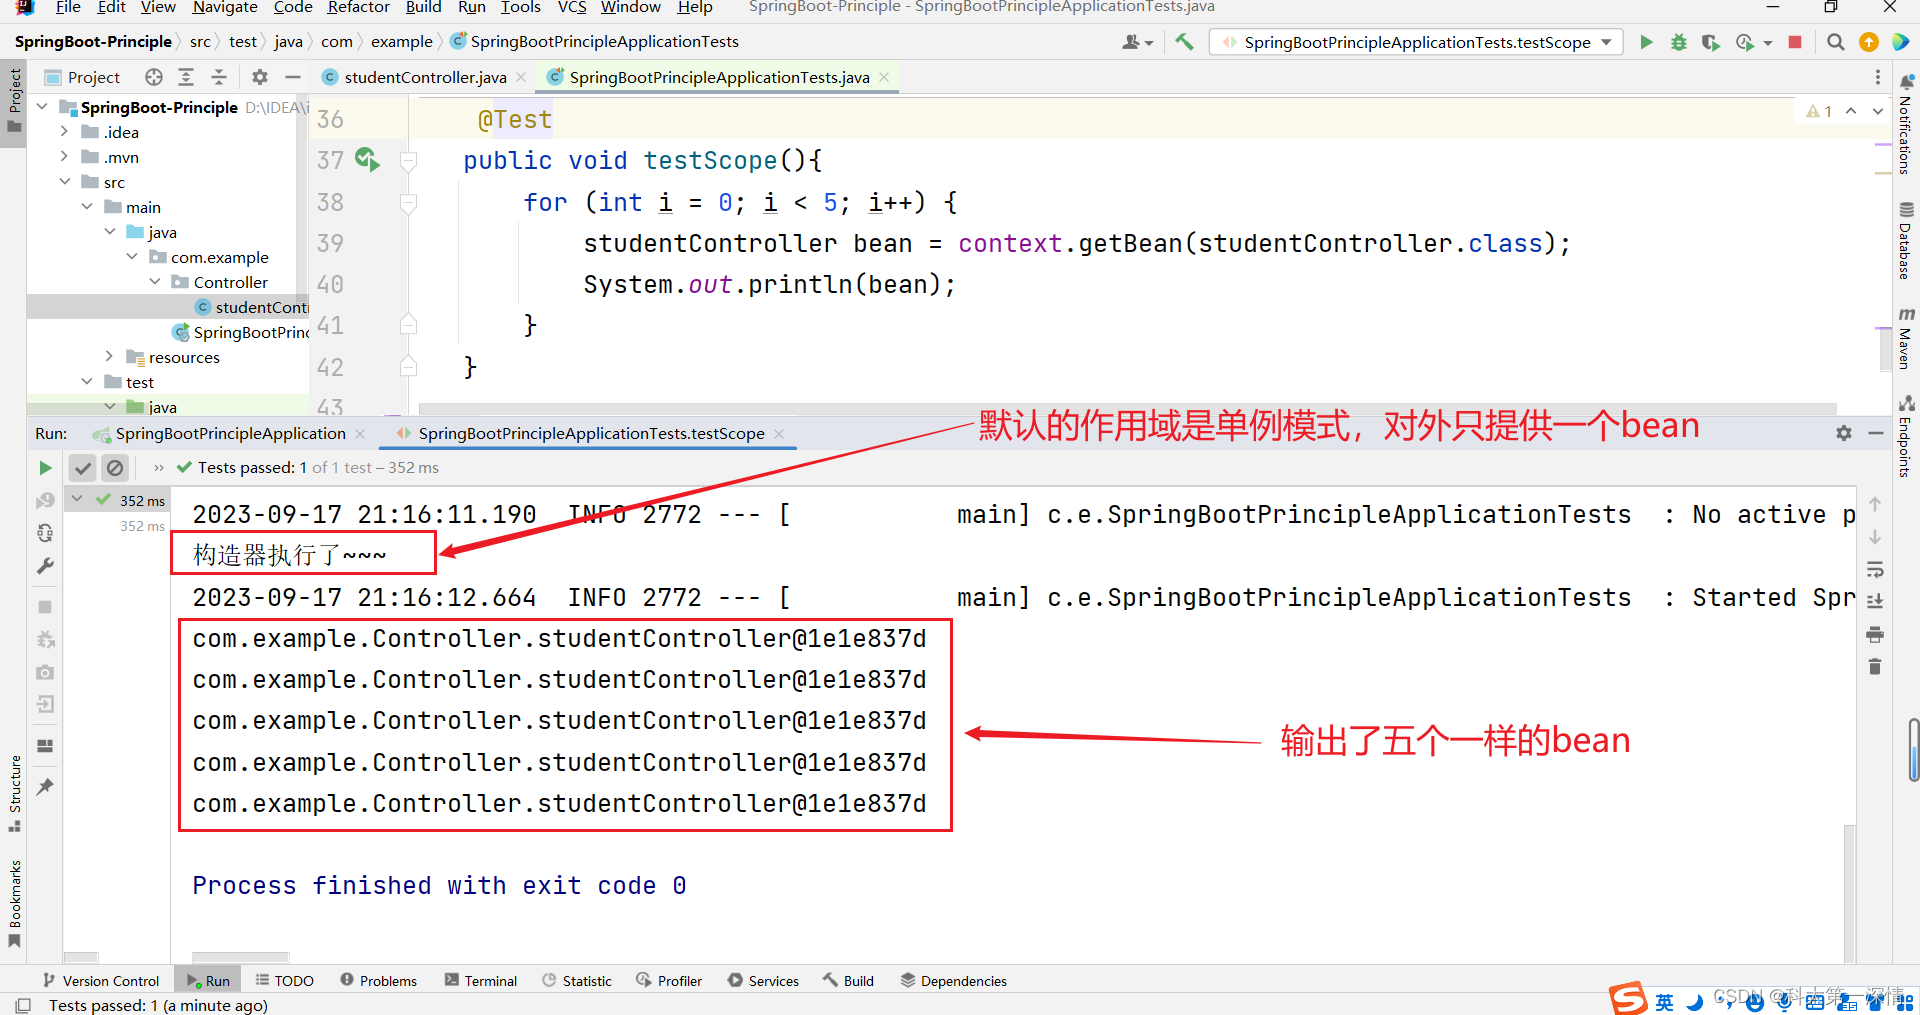Jump to previous highlighted error arrow
This screenshot has height=1015, width=1920.
coord(1851,111)
